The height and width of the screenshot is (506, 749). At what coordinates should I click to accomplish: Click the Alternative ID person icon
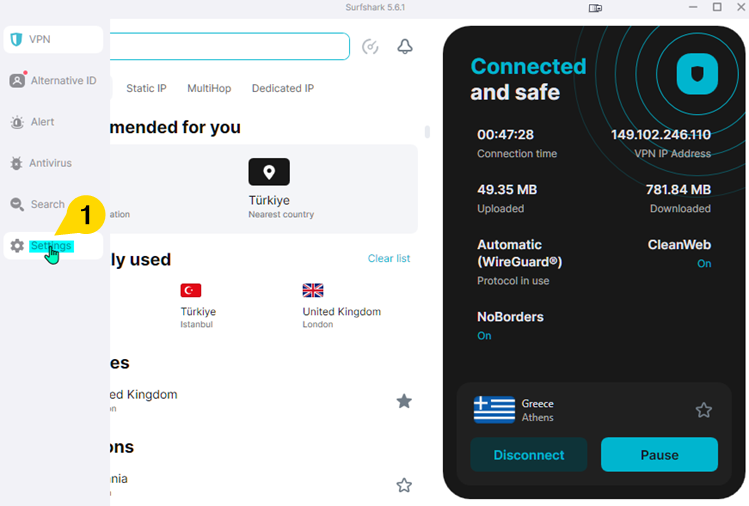[17, 80]
